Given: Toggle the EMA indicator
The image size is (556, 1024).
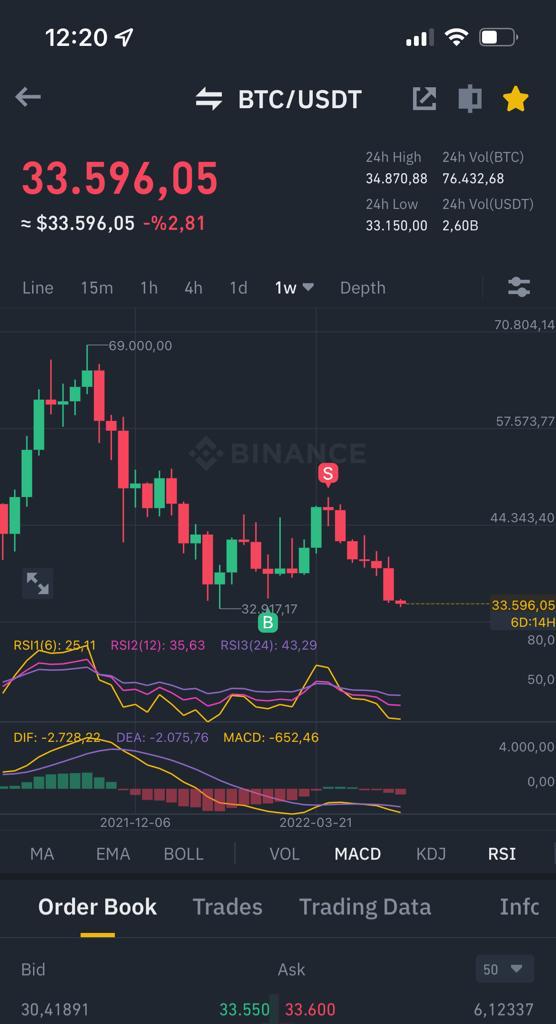Looking at the screenshot, I should (x=113, y=854).
